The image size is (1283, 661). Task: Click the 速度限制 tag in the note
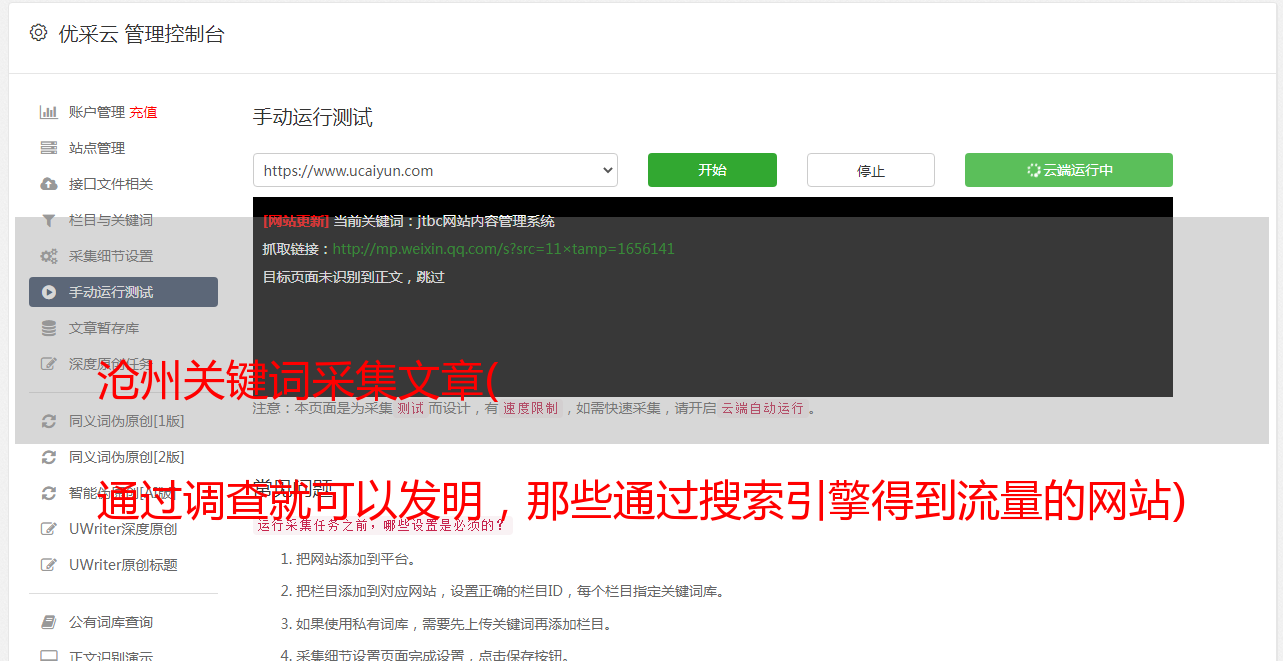[531, 408]
